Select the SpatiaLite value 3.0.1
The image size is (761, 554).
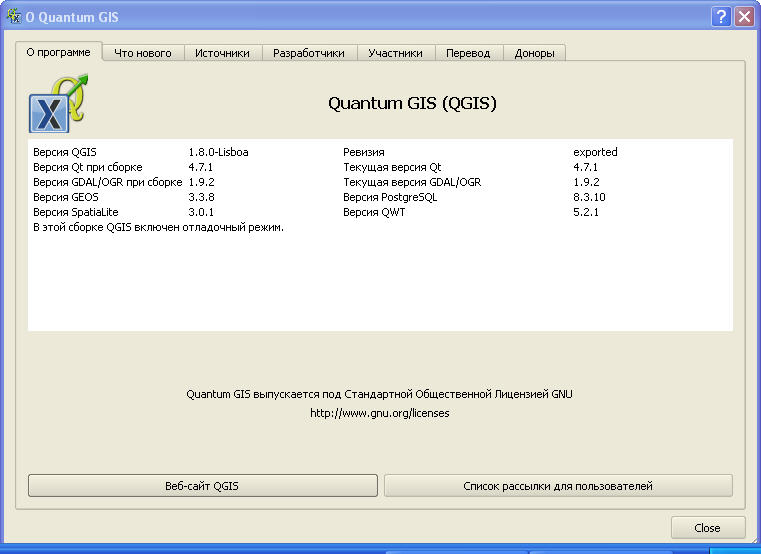pyautogui.click(x=201, y=212)
